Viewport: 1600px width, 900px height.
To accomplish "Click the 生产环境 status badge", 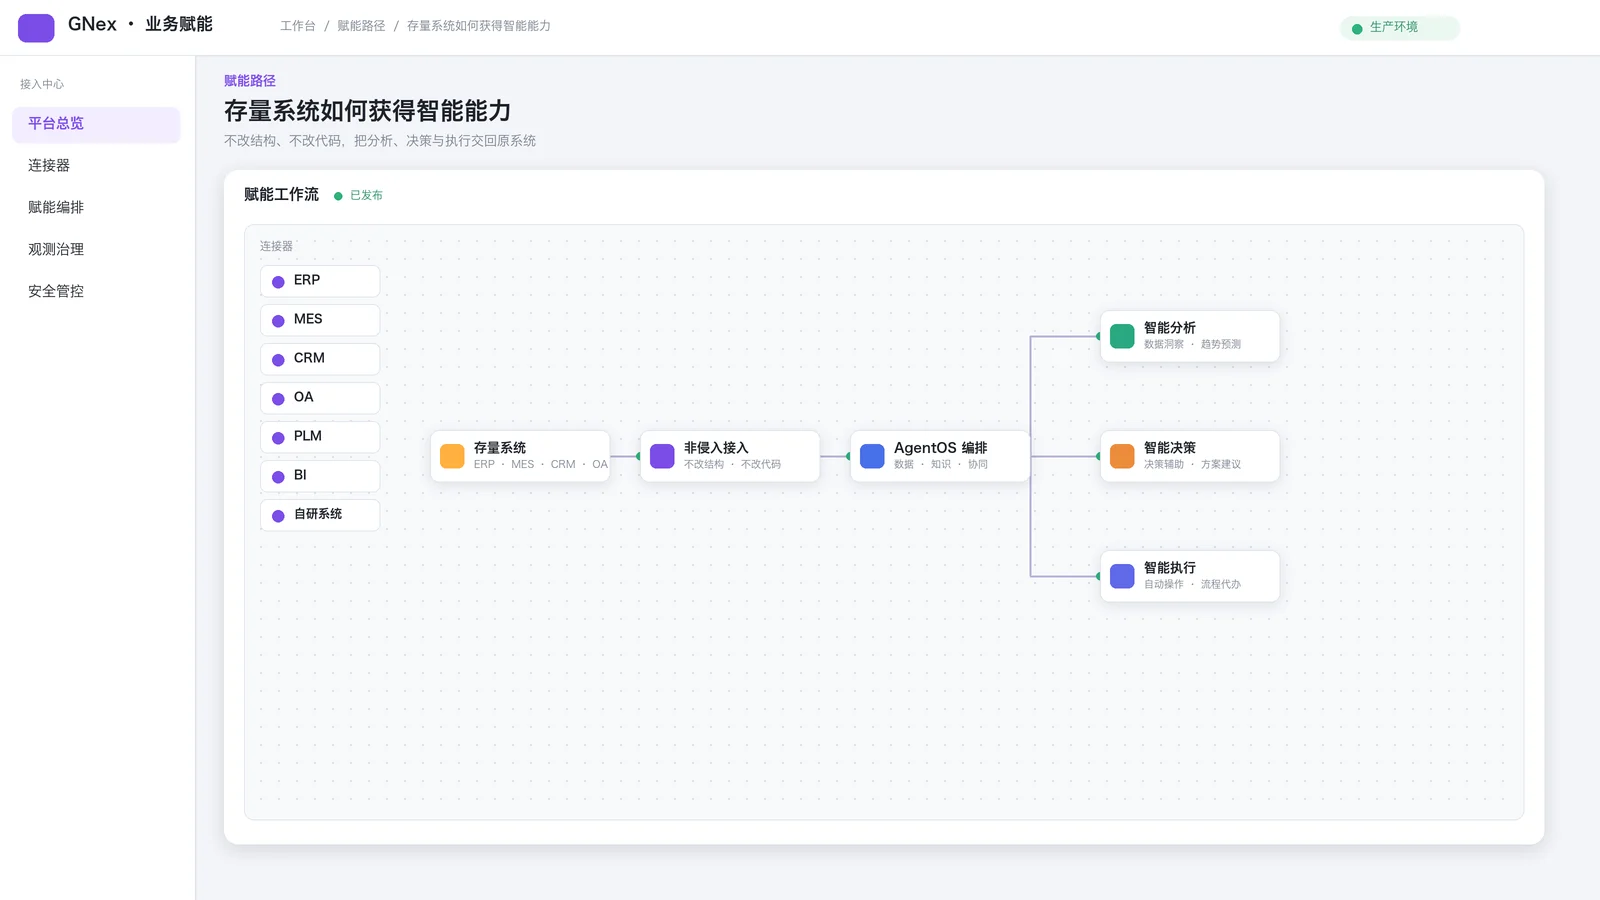I will point(1399,28).
